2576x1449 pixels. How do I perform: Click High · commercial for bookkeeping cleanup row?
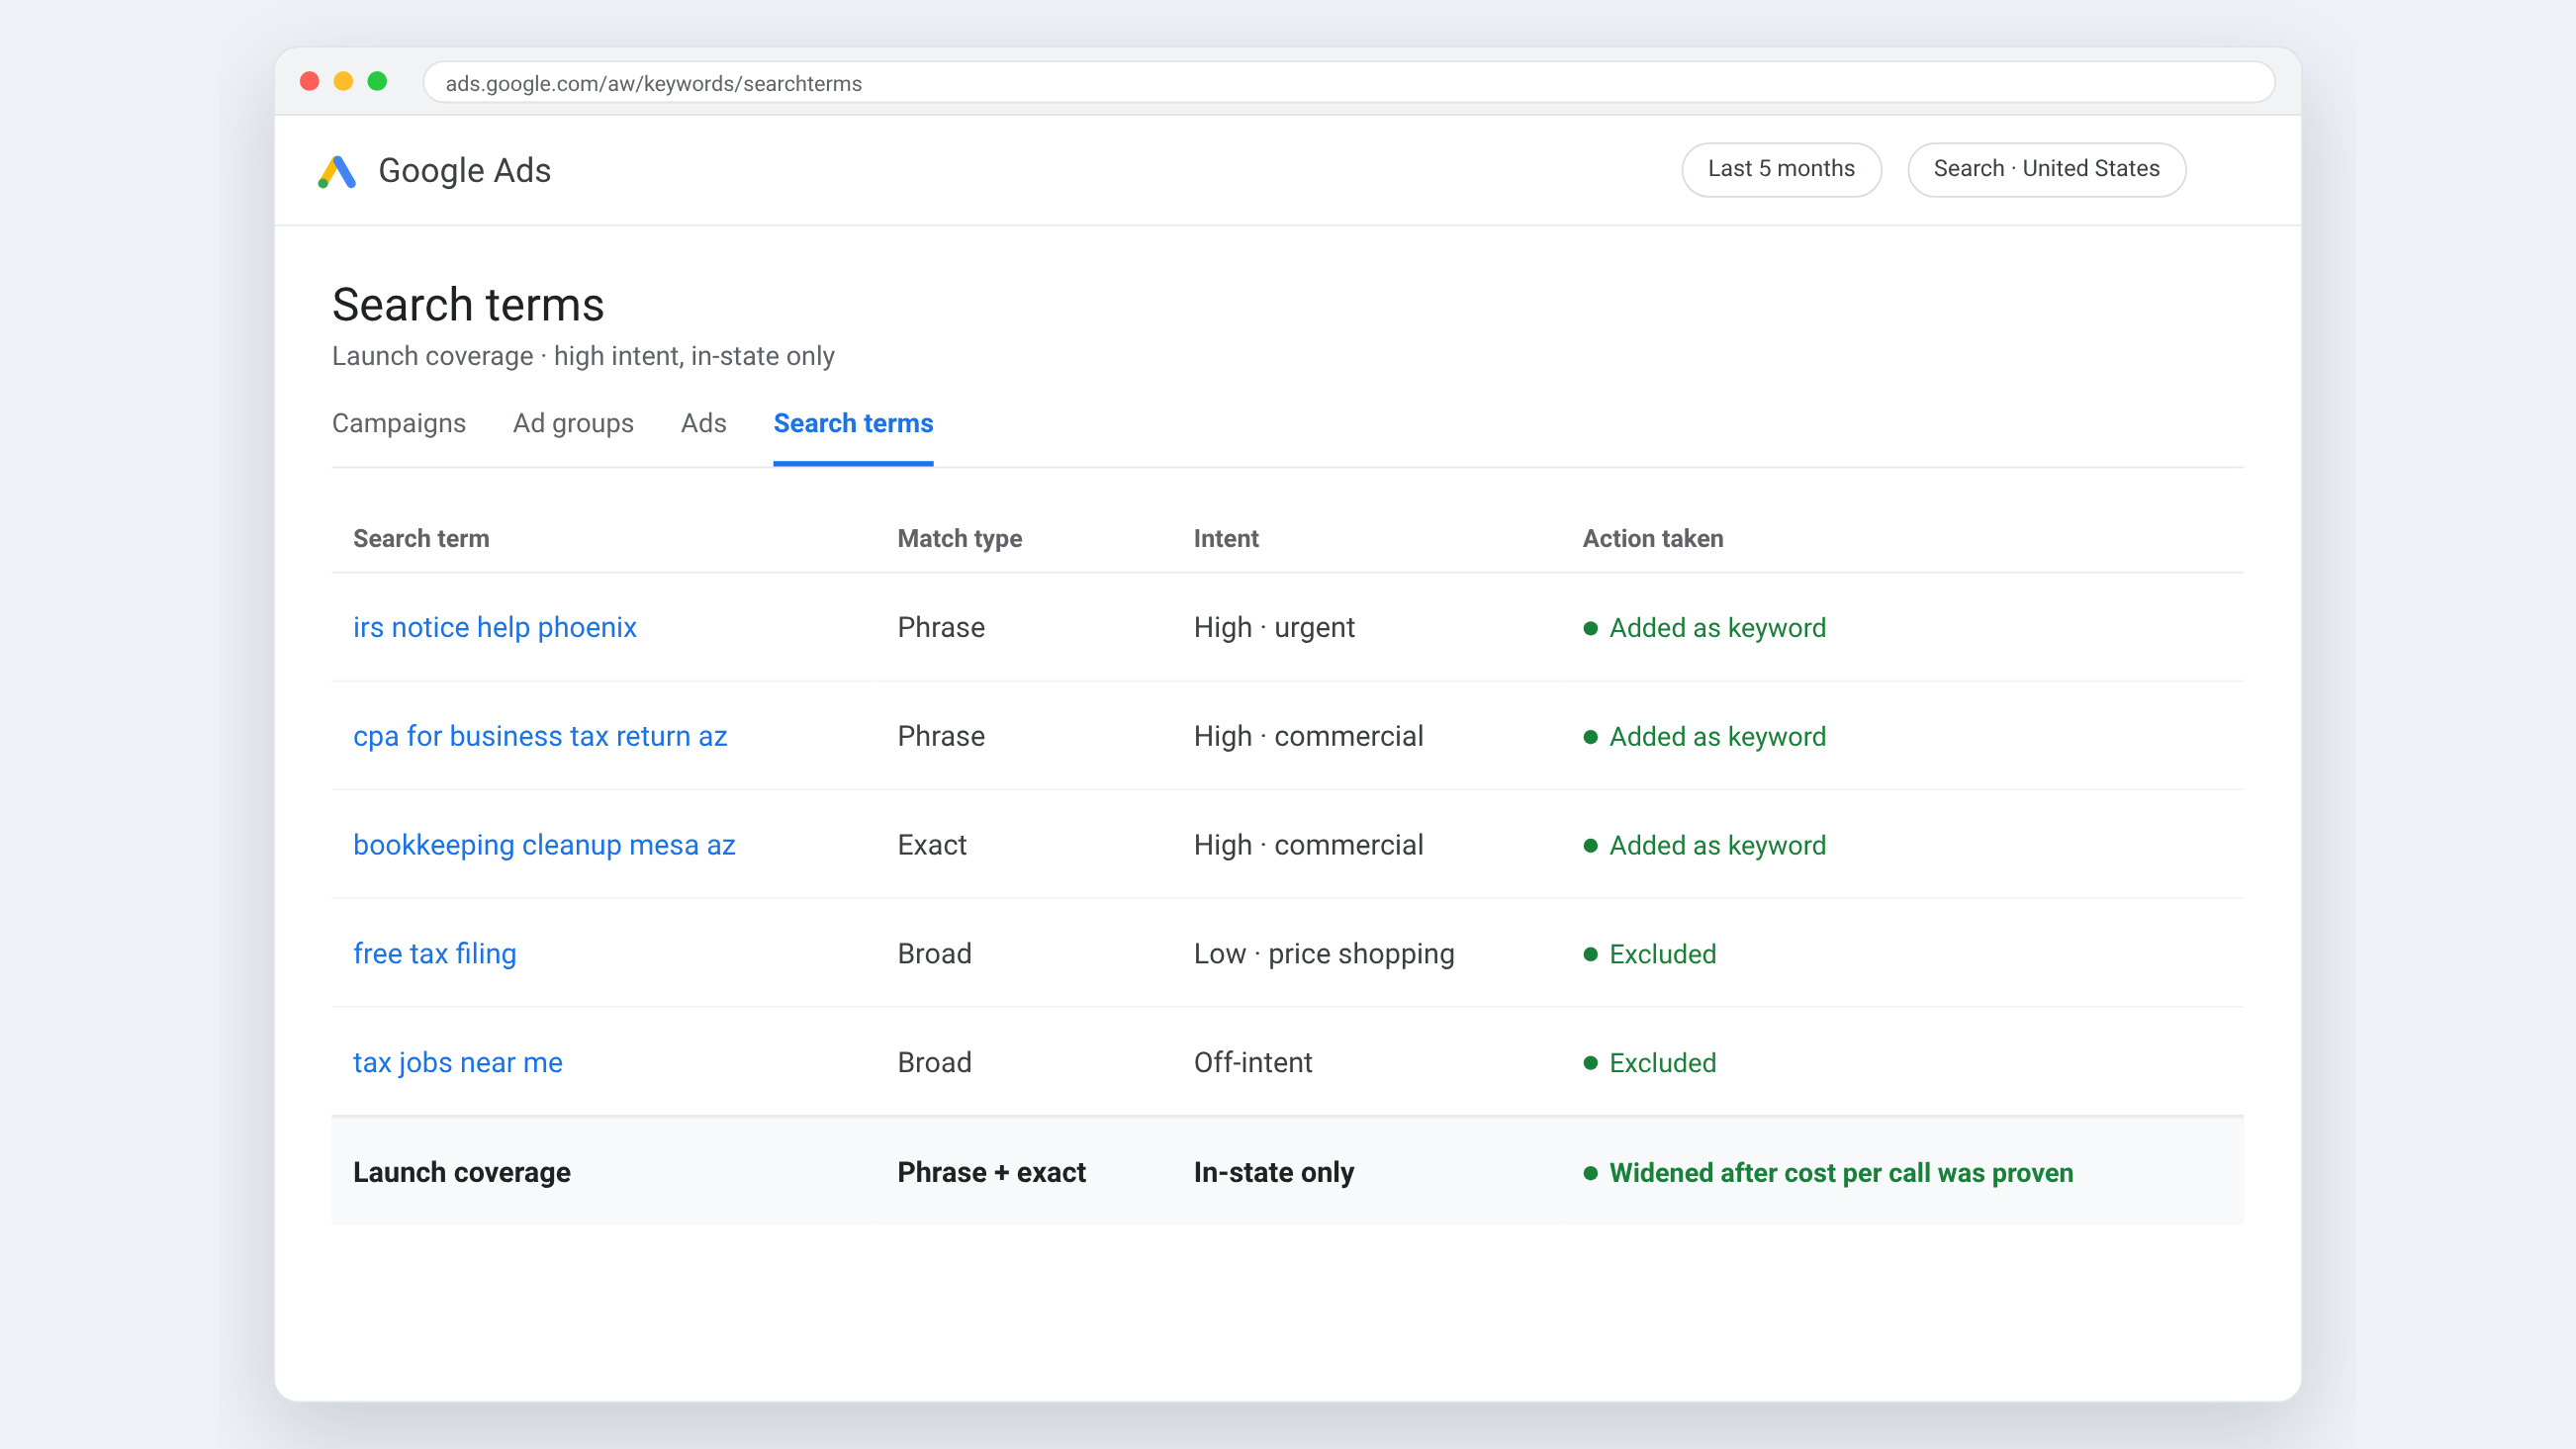tap(1308, 845)
